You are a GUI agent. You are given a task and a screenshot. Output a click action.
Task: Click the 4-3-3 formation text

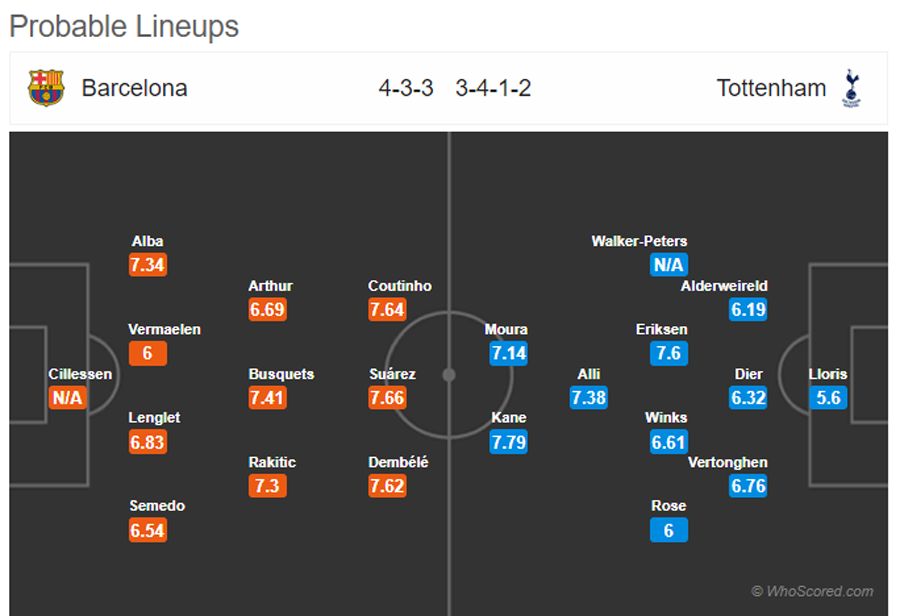(x=406, y=88)
